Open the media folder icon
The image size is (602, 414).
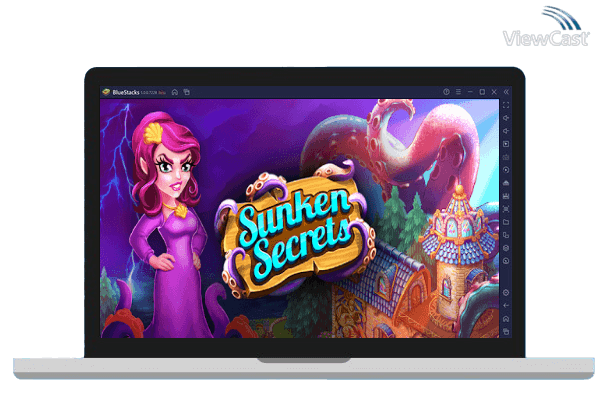point(506,222)
